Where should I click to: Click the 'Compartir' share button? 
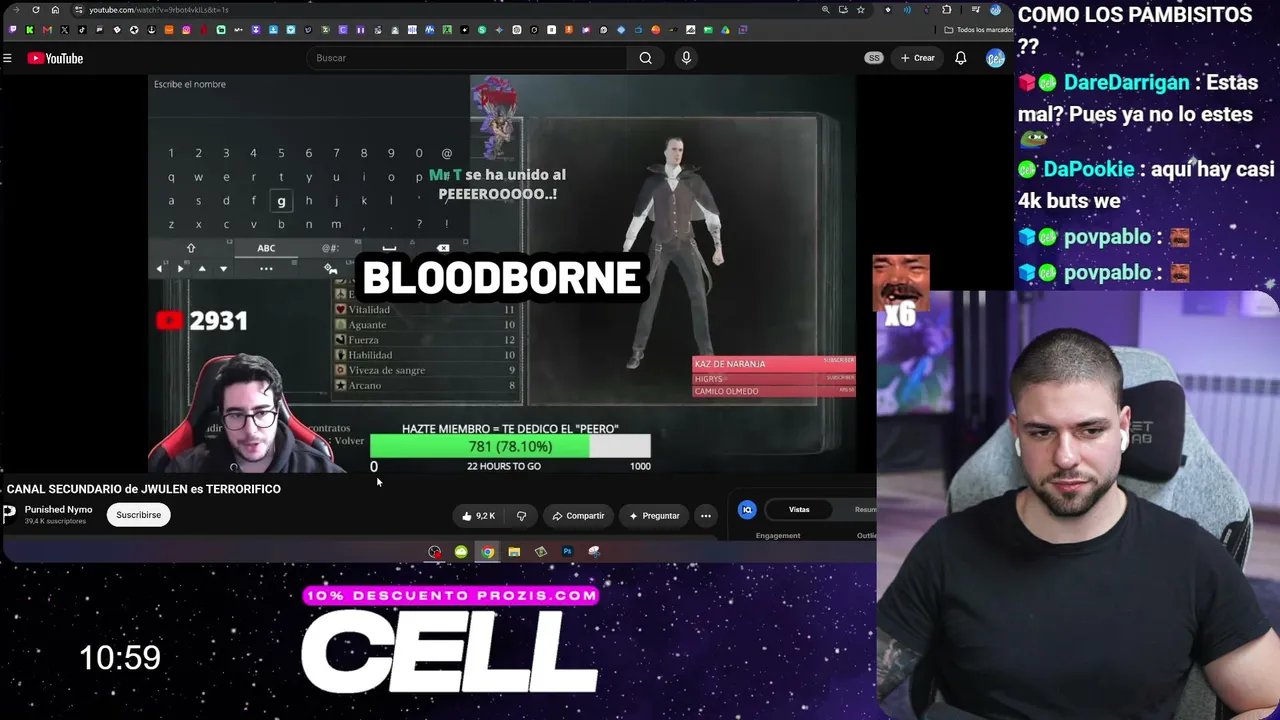pyautogui.click(x=579, y=516)
